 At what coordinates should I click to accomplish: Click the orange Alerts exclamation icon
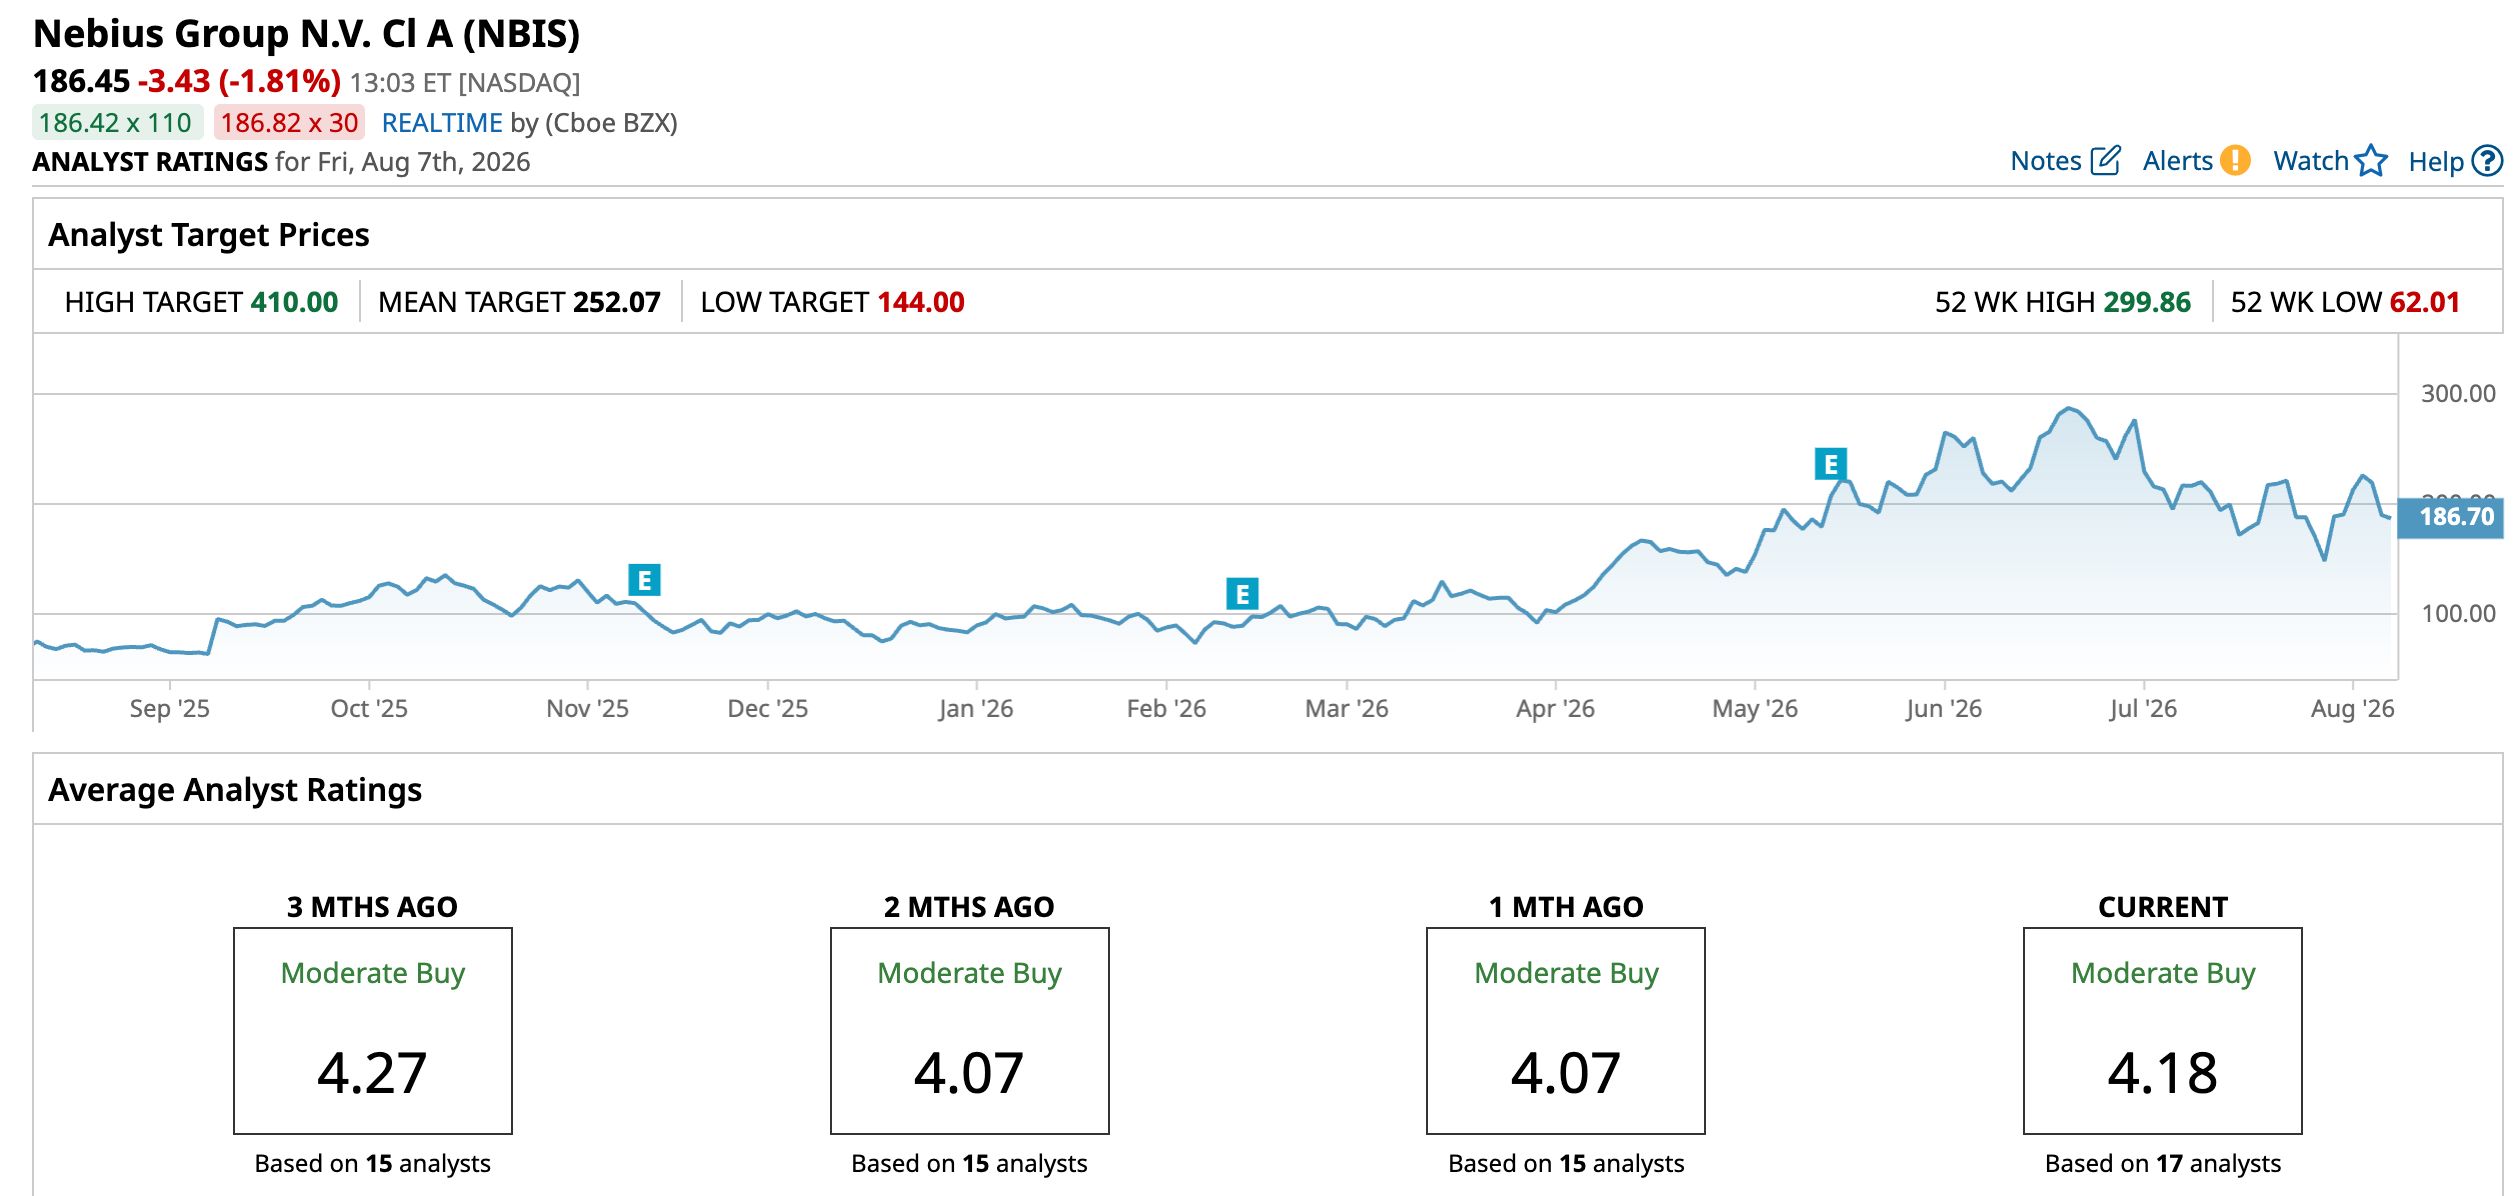[x=2234, y=161]
